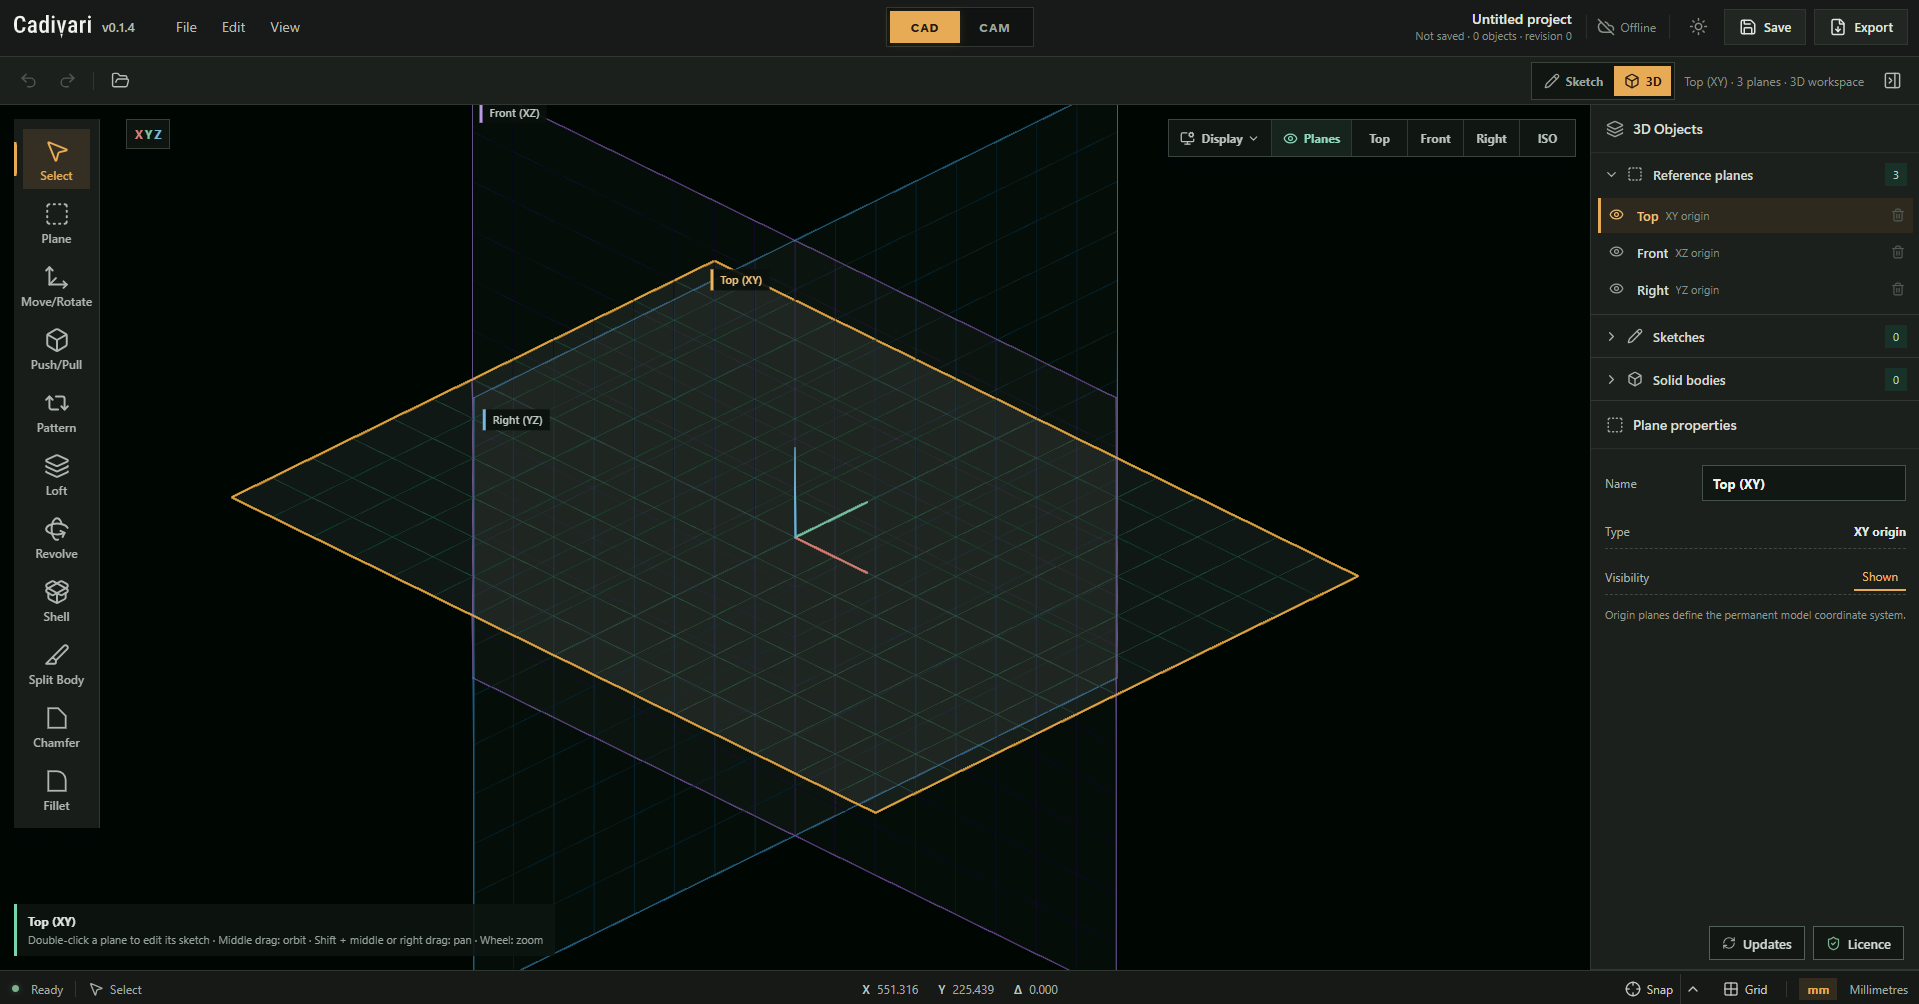Set the viewport to ISO view
This screenshot has height=1004, width=1919.
pyautogui.click(x=1547, y=139)
